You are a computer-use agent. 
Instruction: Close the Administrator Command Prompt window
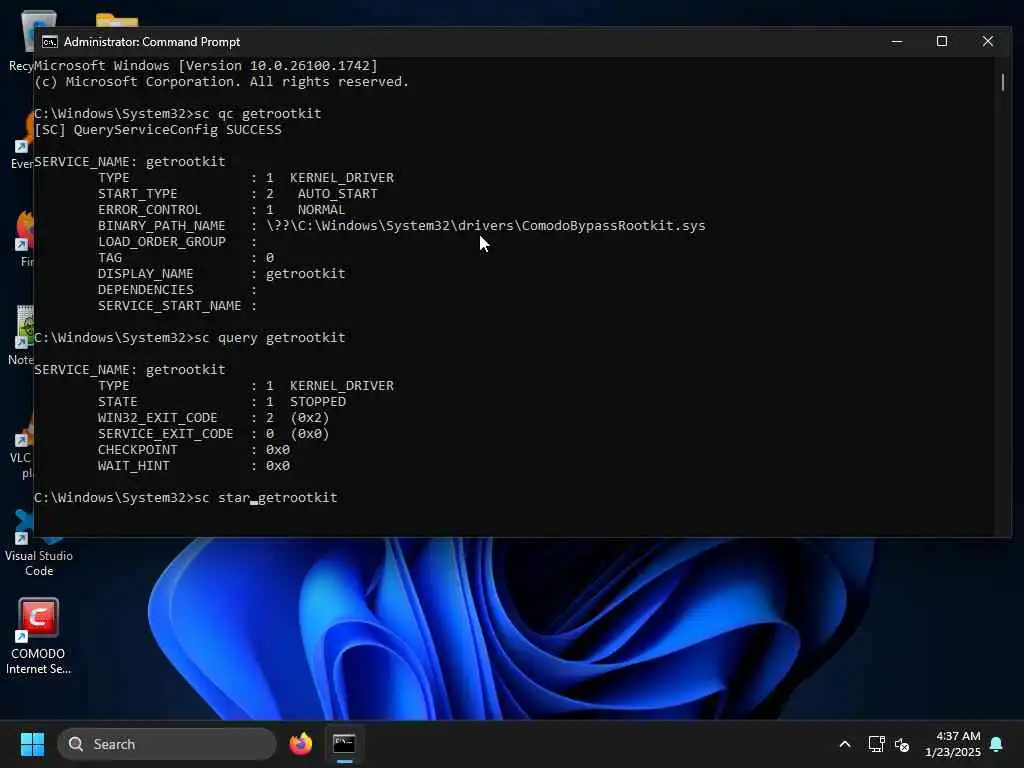pos(987,42)
